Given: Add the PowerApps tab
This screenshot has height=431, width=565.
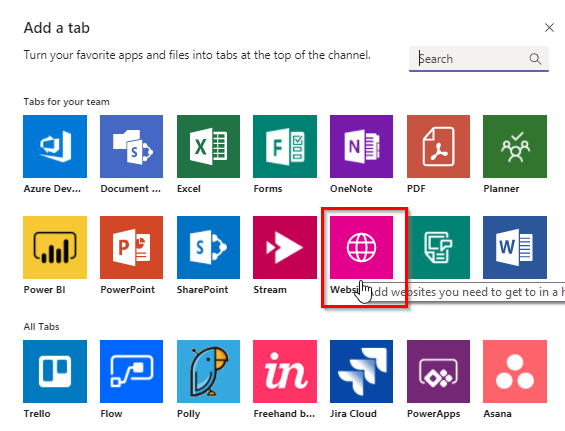Looking at the screenshot, I should coord(438,371).
